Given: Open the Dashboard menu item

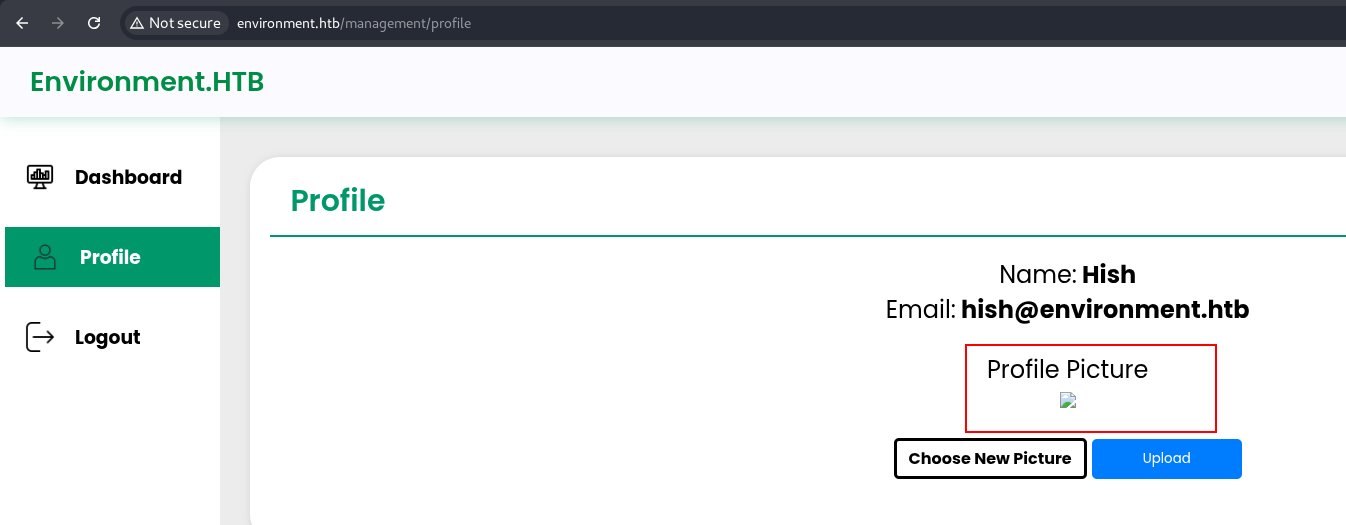Looking at the screenshot, I should (x=128, y=177).
